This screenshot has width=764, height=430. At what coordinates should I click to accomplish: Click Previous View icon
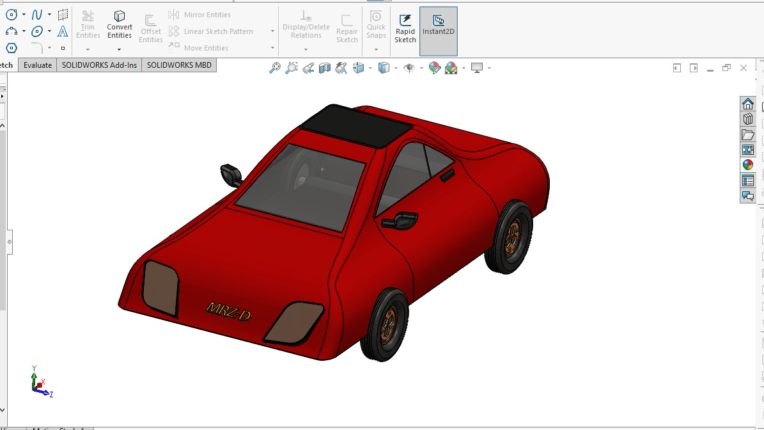[x=308, y=68]
